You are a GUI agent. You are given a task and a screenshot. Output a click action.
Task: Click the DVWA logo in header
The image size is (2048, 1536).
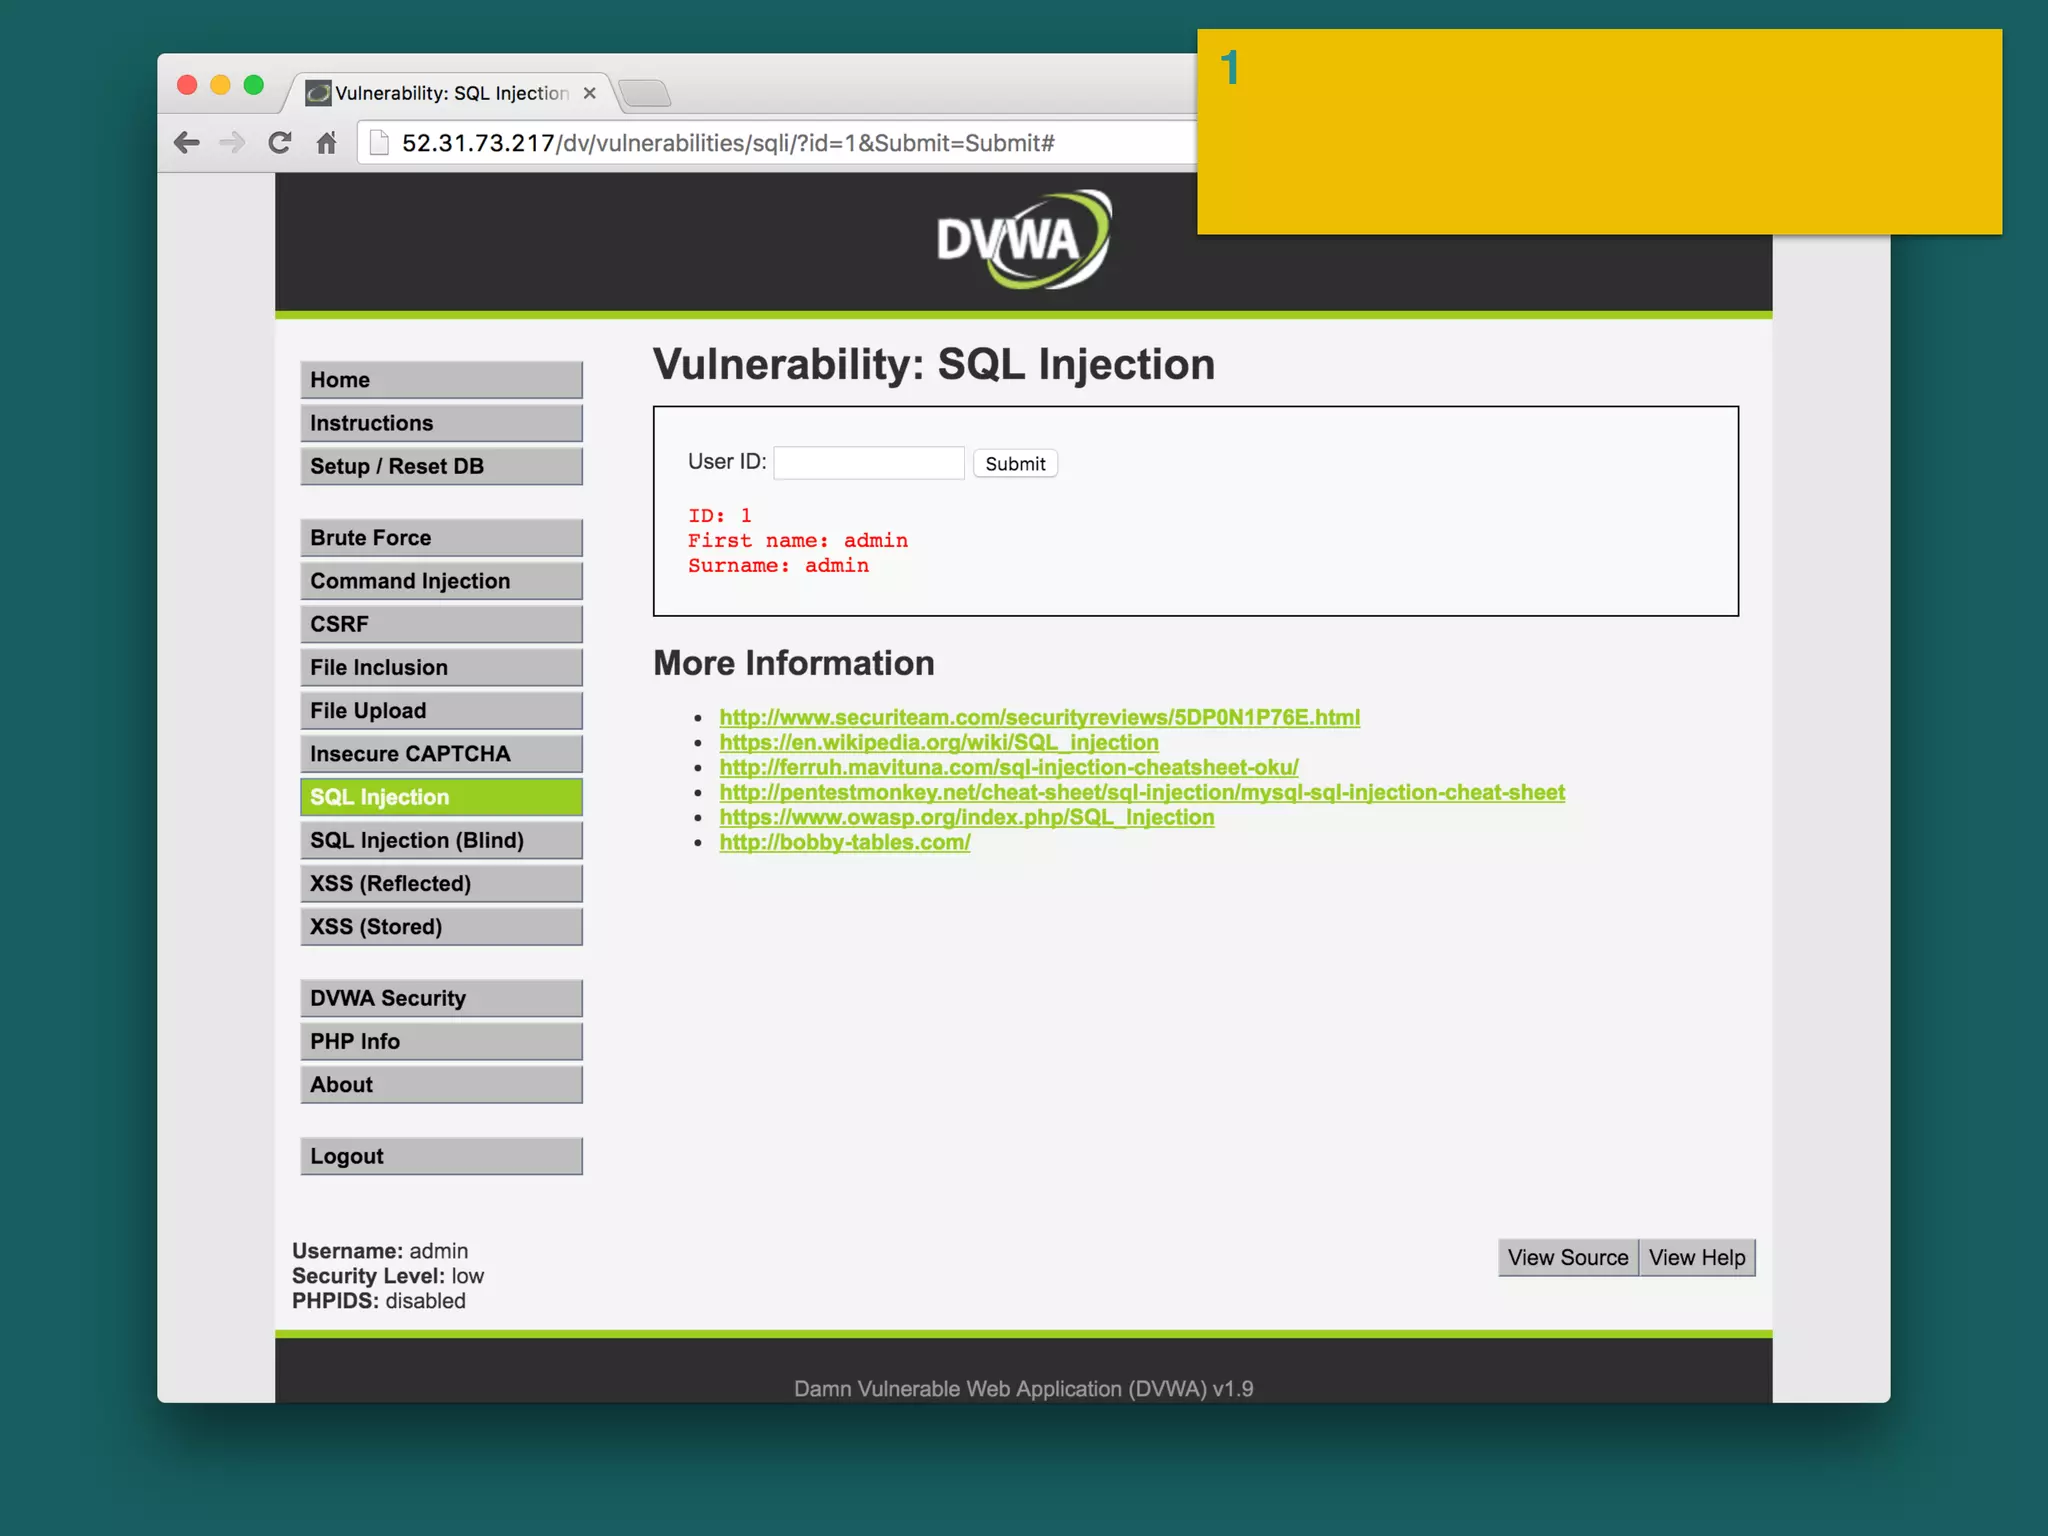[1023, 240]
